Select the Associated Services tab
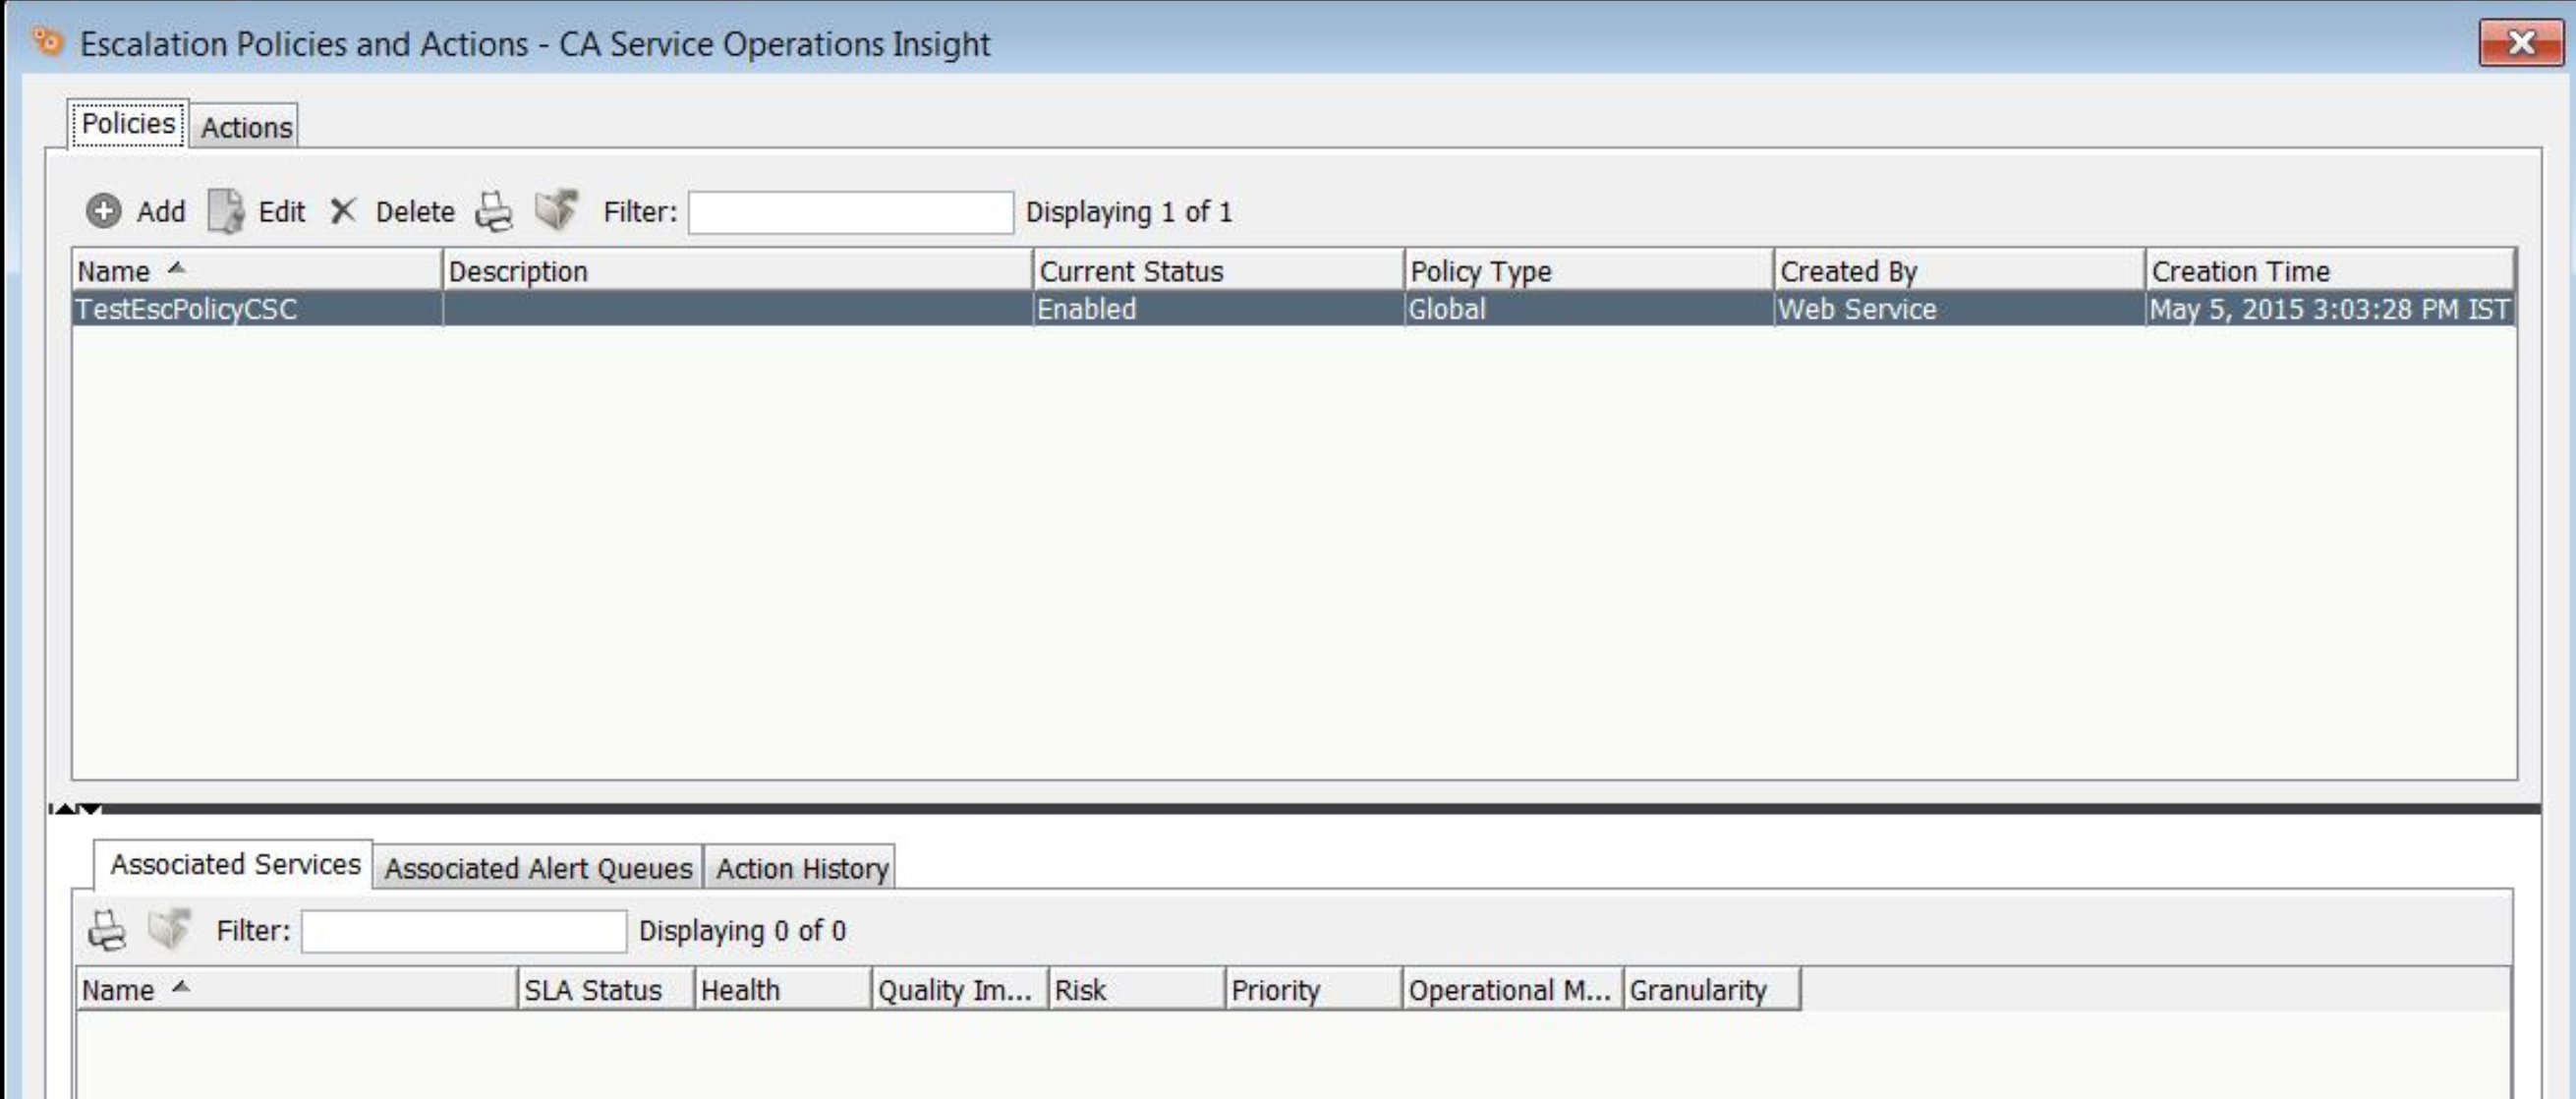The width and height of the screenshot is (2576, 1099). (235, 864)
